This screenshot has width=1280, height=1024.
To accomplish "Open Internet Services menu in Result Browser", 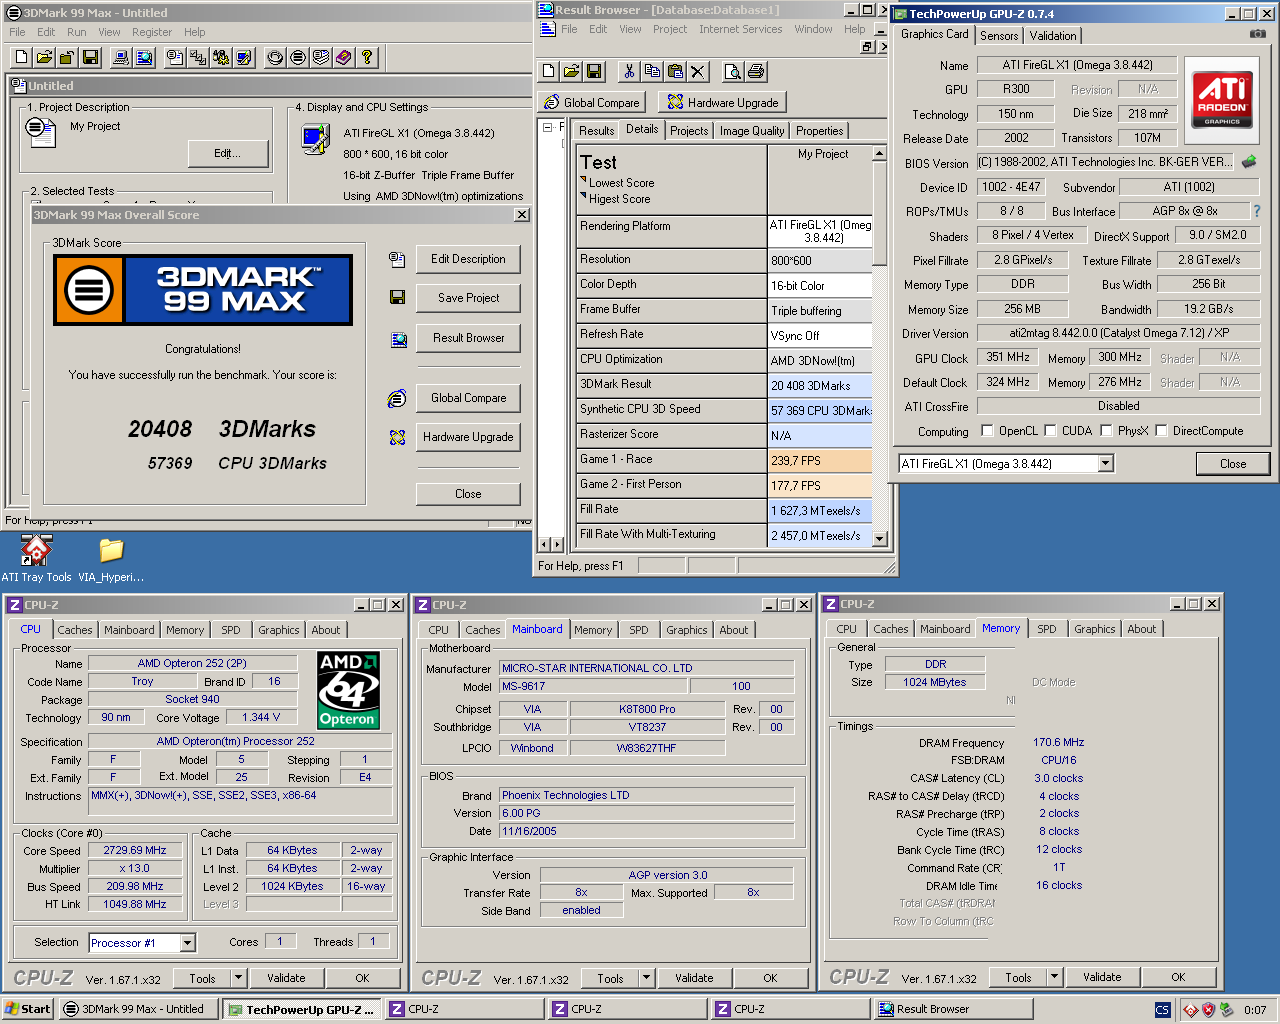I will (740, 29).
